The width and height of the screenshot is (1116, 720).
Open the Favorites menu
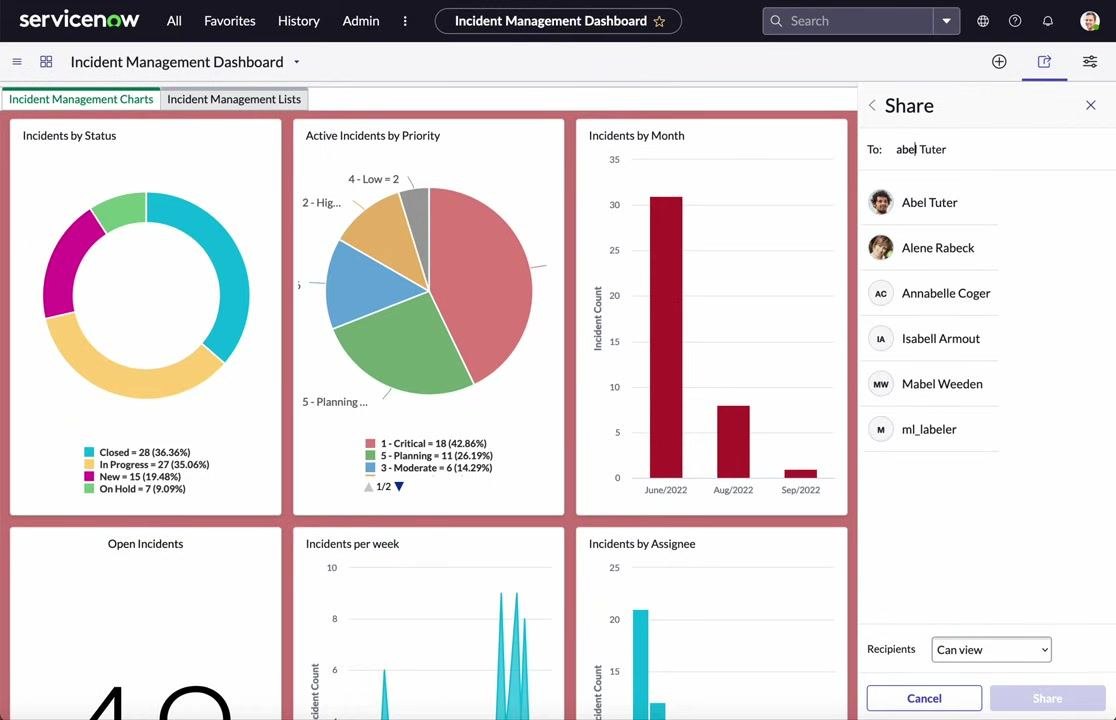coord(229,21)
